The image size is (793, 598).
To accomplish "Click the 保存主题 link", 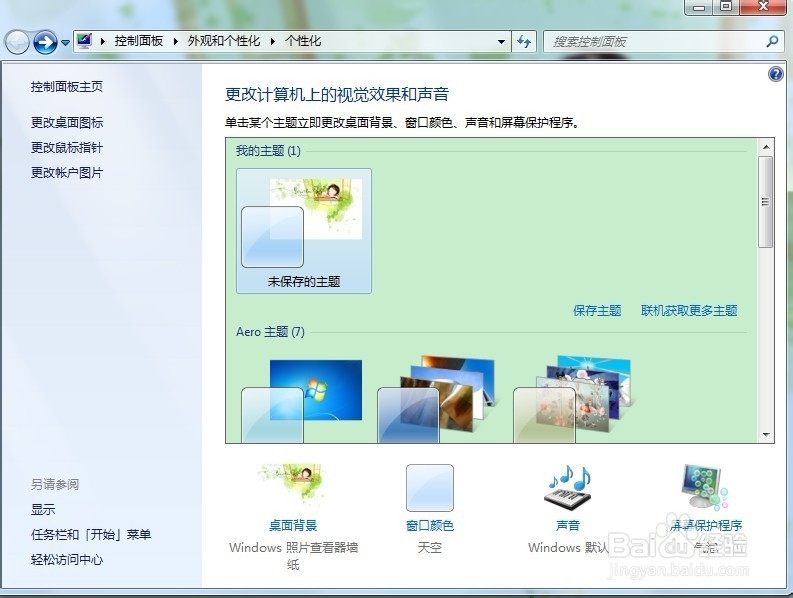I will tap(597, 310).
